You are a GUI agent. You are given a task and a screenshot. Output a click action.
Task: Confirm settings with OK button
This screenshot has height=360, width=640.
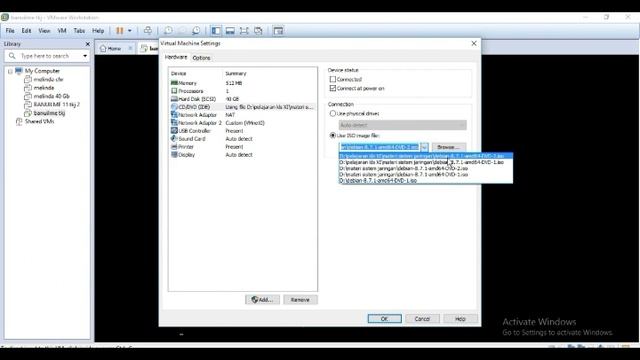pyautogui.click(x=384, y=319)
